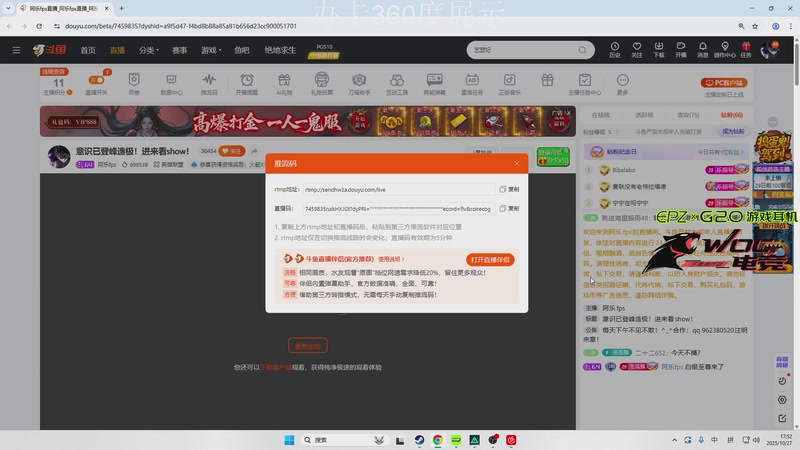Click the Douyu search input field
Image resolution: width=800 pixels, height=450 pixels.
(523, 50)
